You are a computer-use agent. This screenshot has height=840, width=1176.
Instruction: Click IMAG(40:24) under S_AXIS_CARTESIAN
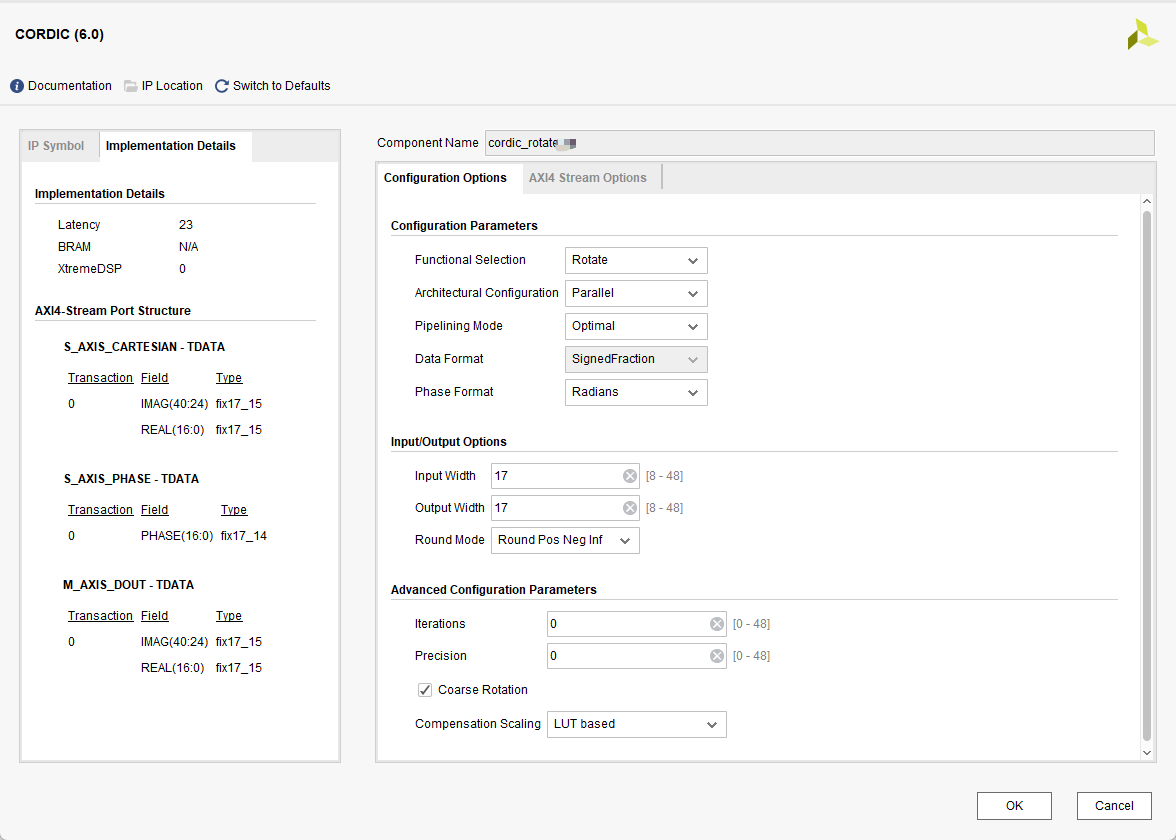tap(174, 404)
